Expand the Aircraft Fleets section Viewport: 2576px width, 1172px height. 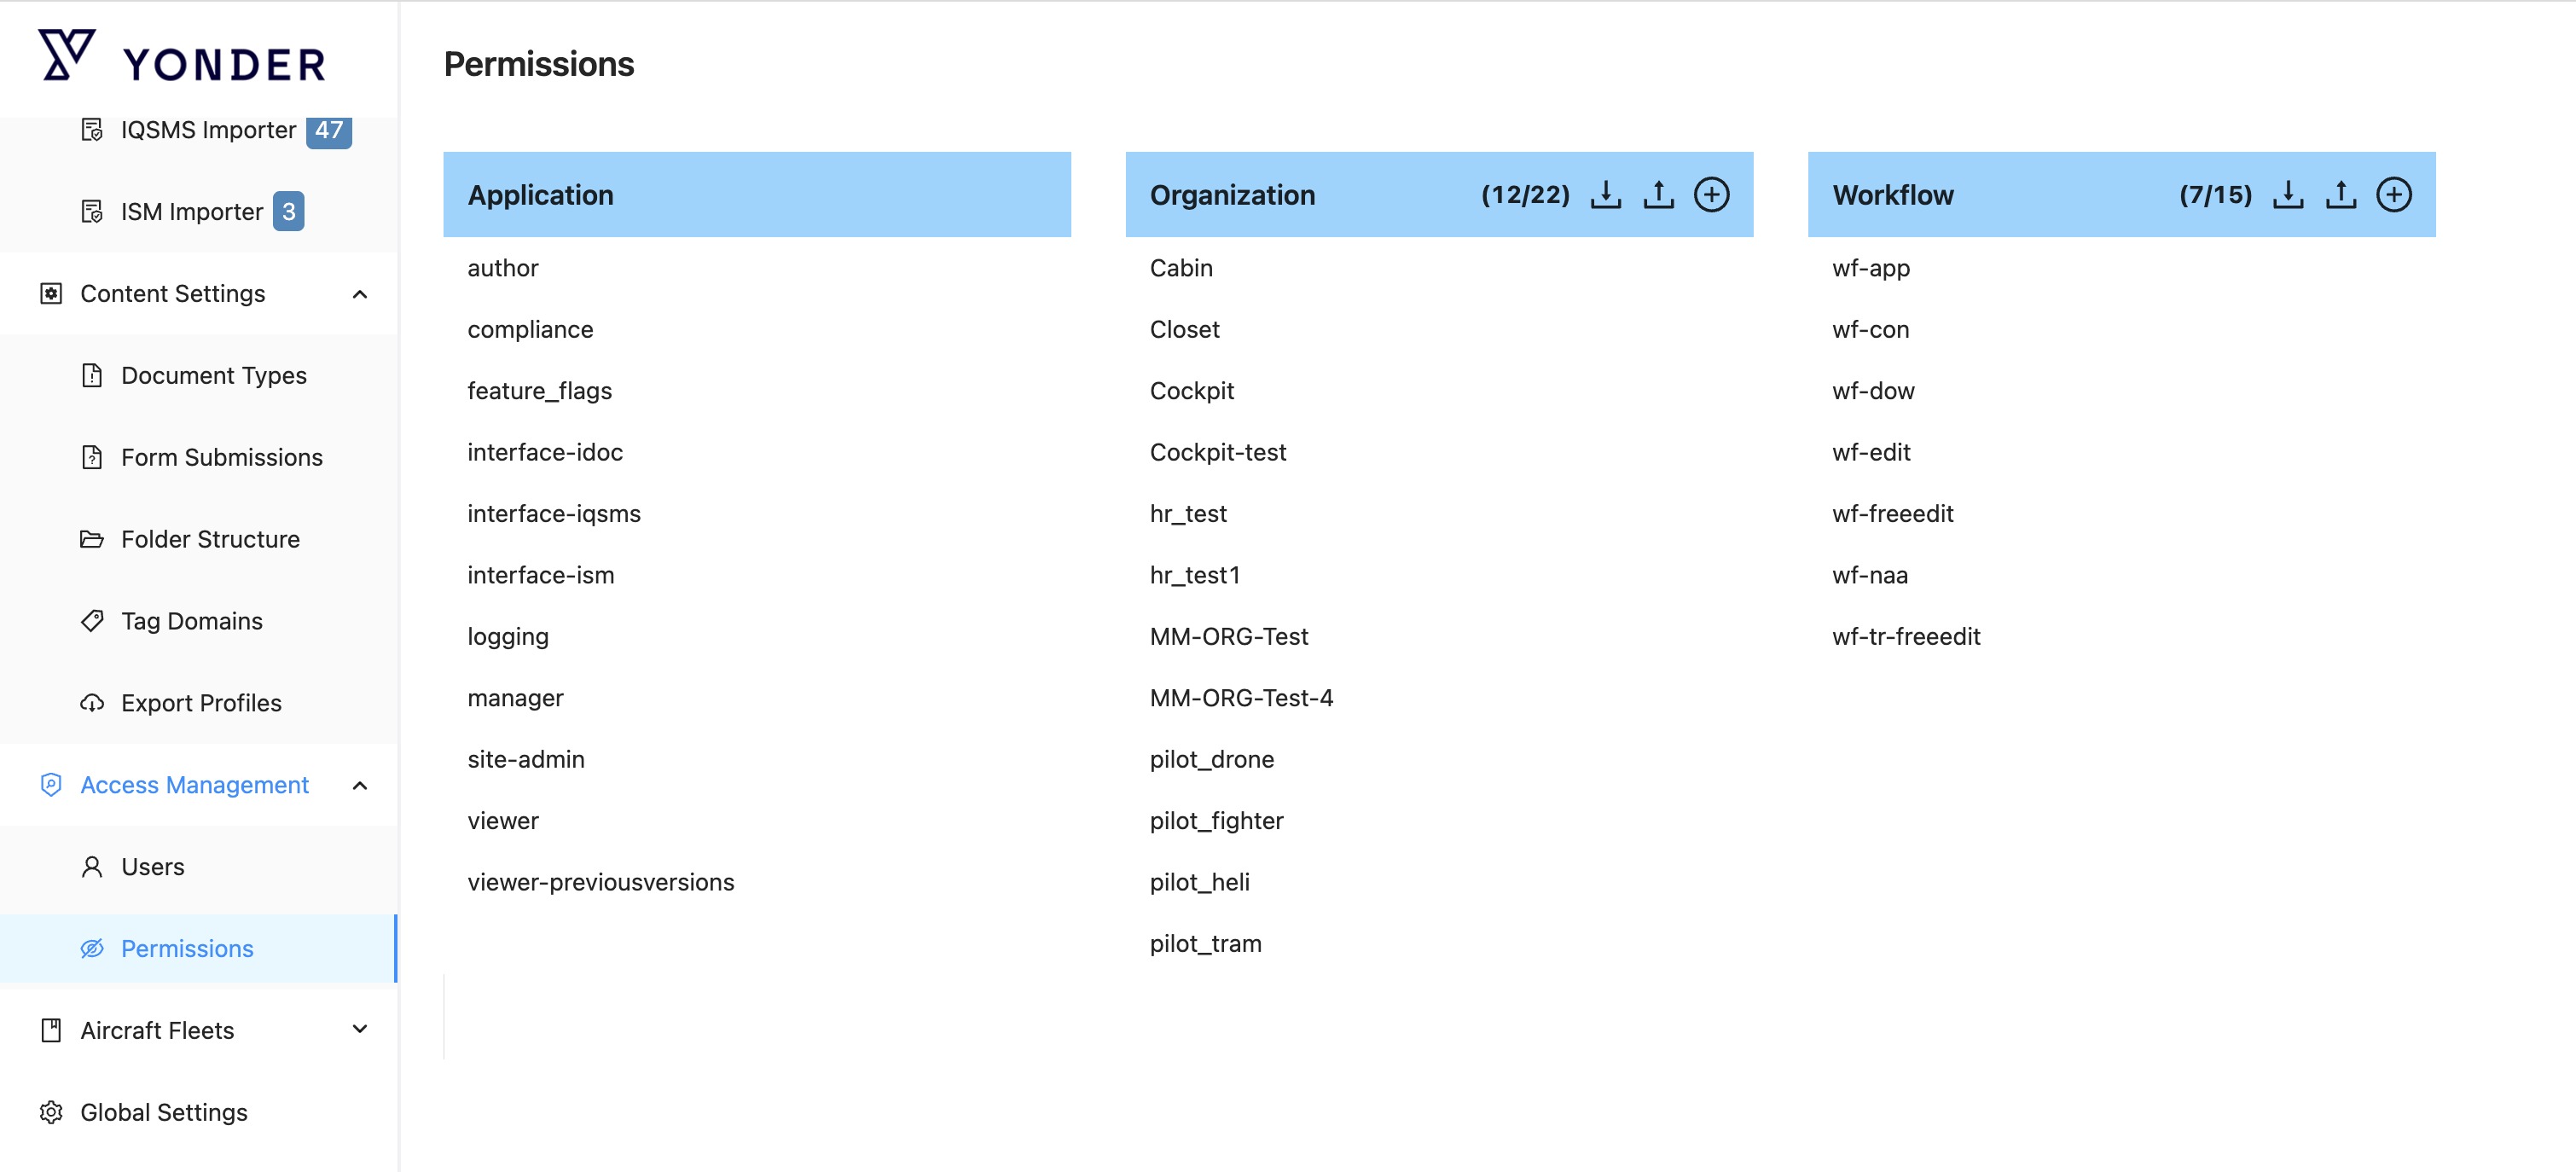(x=360, y=1030)
